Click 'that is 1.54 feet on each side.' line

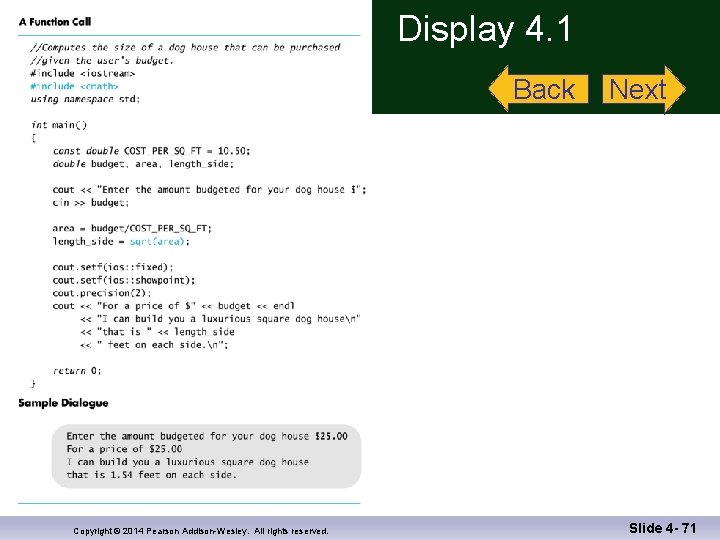pos(151,474)
